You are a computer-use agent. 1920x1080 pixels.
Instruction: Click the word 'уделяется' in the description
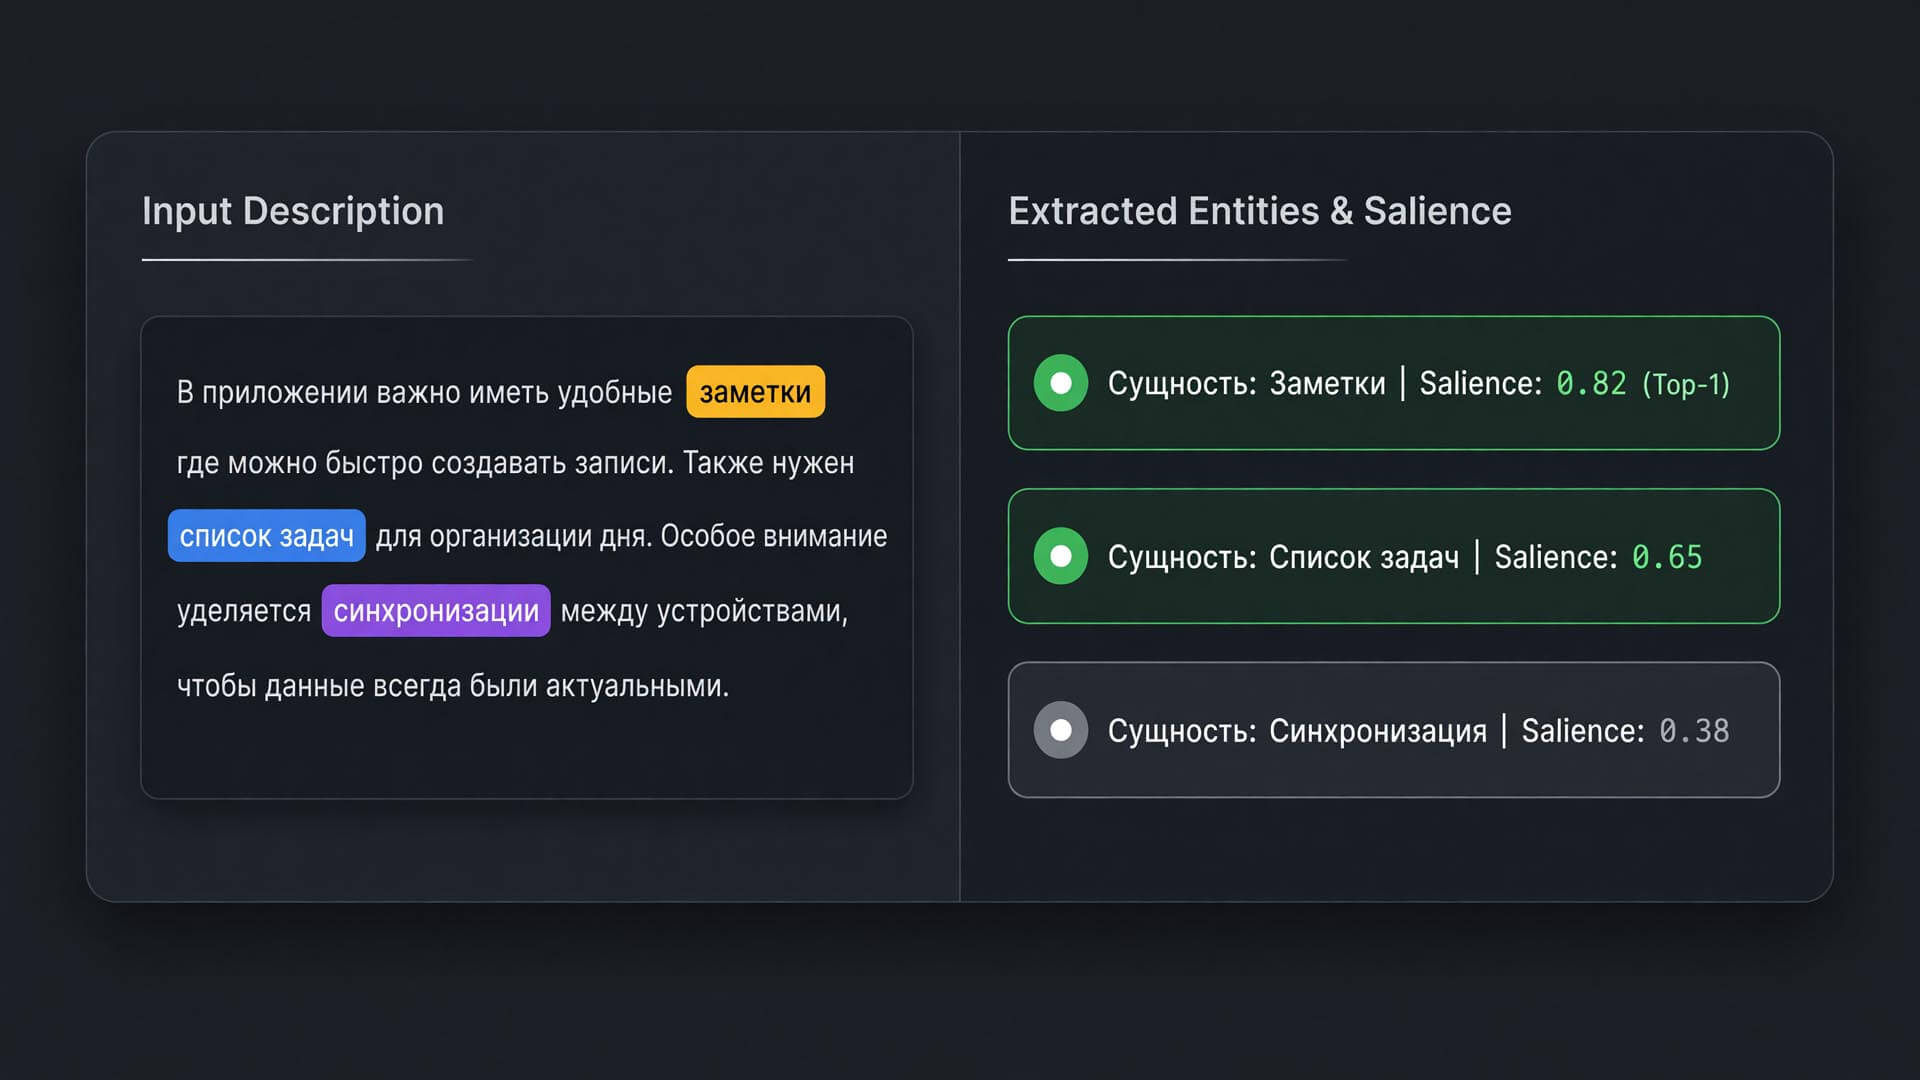(x=244, y=611)
